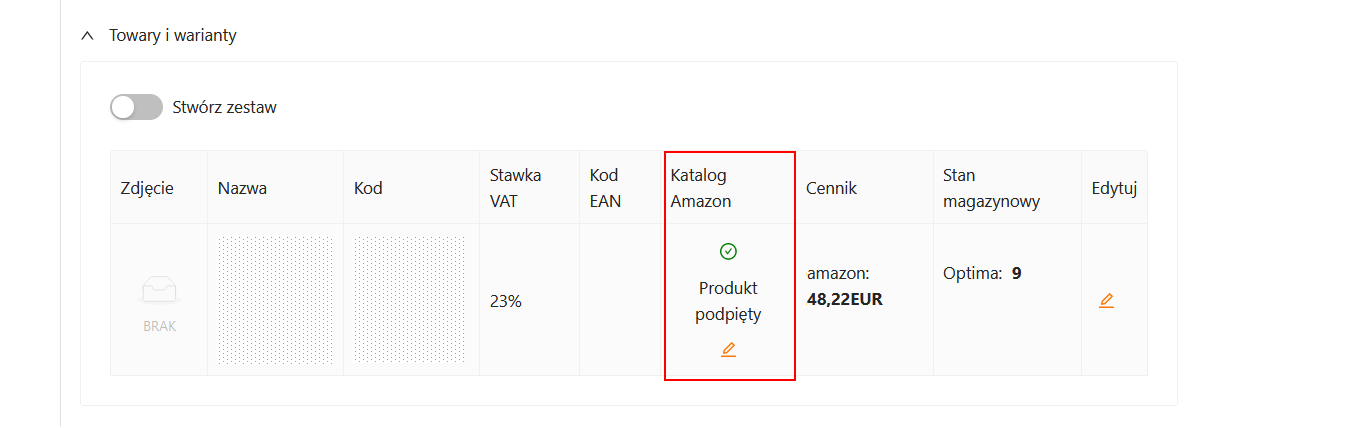
Task: Click the Produkt podpięty status text
Action: coord(729,301)
